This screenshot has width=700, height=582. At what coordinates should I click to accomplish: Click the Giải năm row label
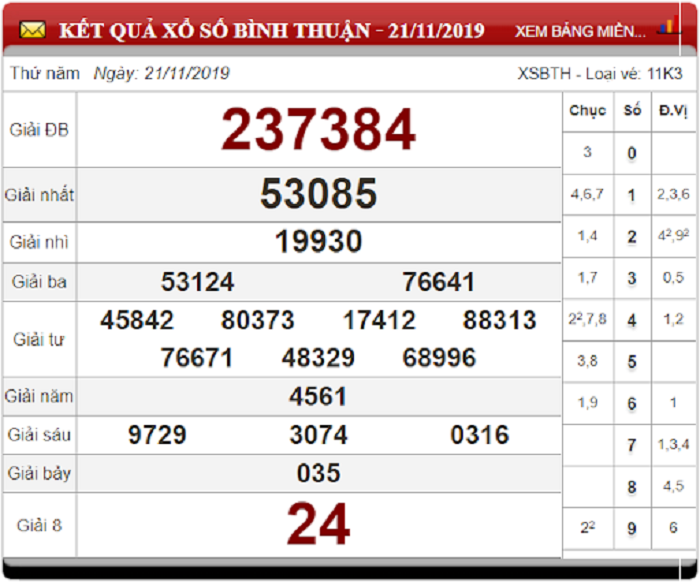coord(39,396)
